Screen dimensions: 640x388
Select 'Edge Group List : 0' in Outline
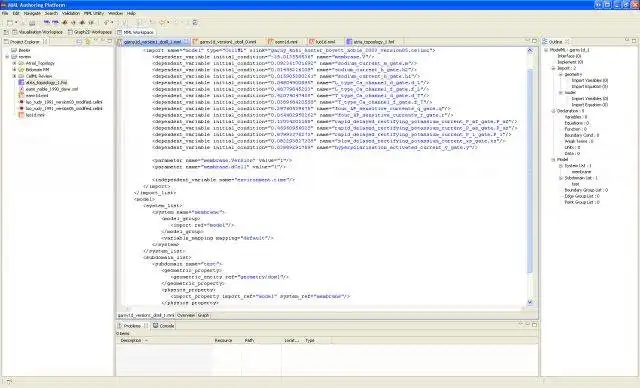(x=582, y=196)
